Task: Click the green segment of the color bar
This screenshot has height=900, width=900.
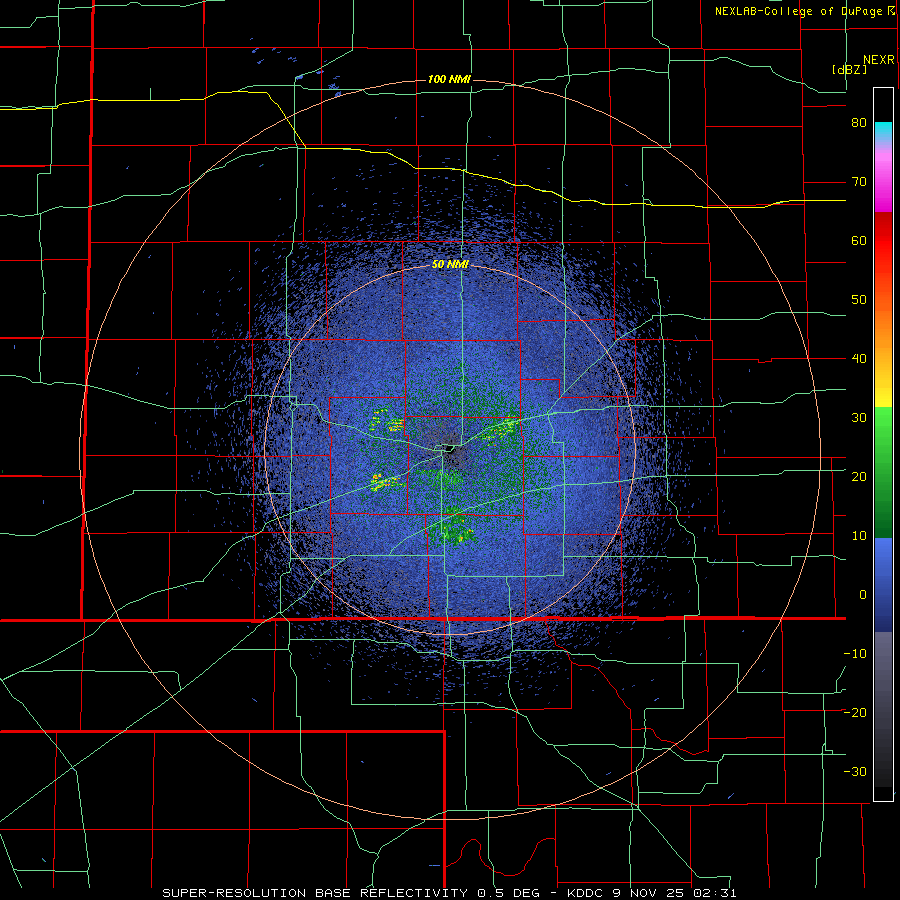Action: [x=883, y=472]
